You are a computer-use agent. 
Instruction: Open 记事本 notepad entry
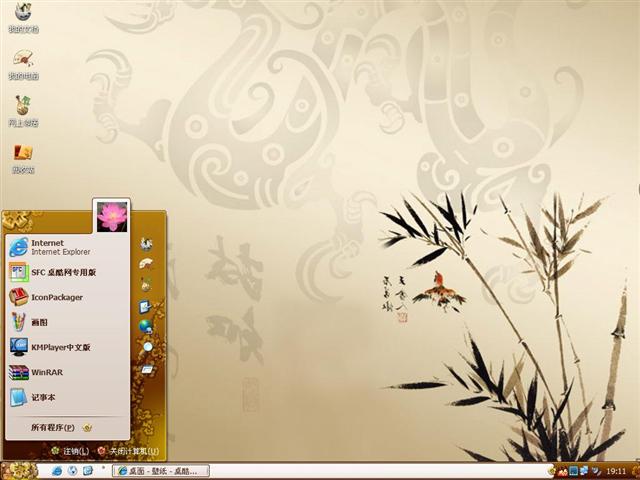[x=67, y=397]
